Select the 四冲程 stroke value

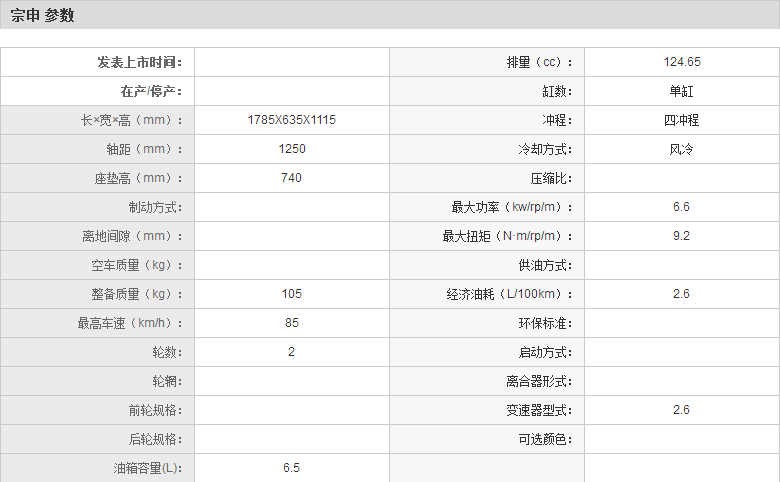tap(681, 120)
